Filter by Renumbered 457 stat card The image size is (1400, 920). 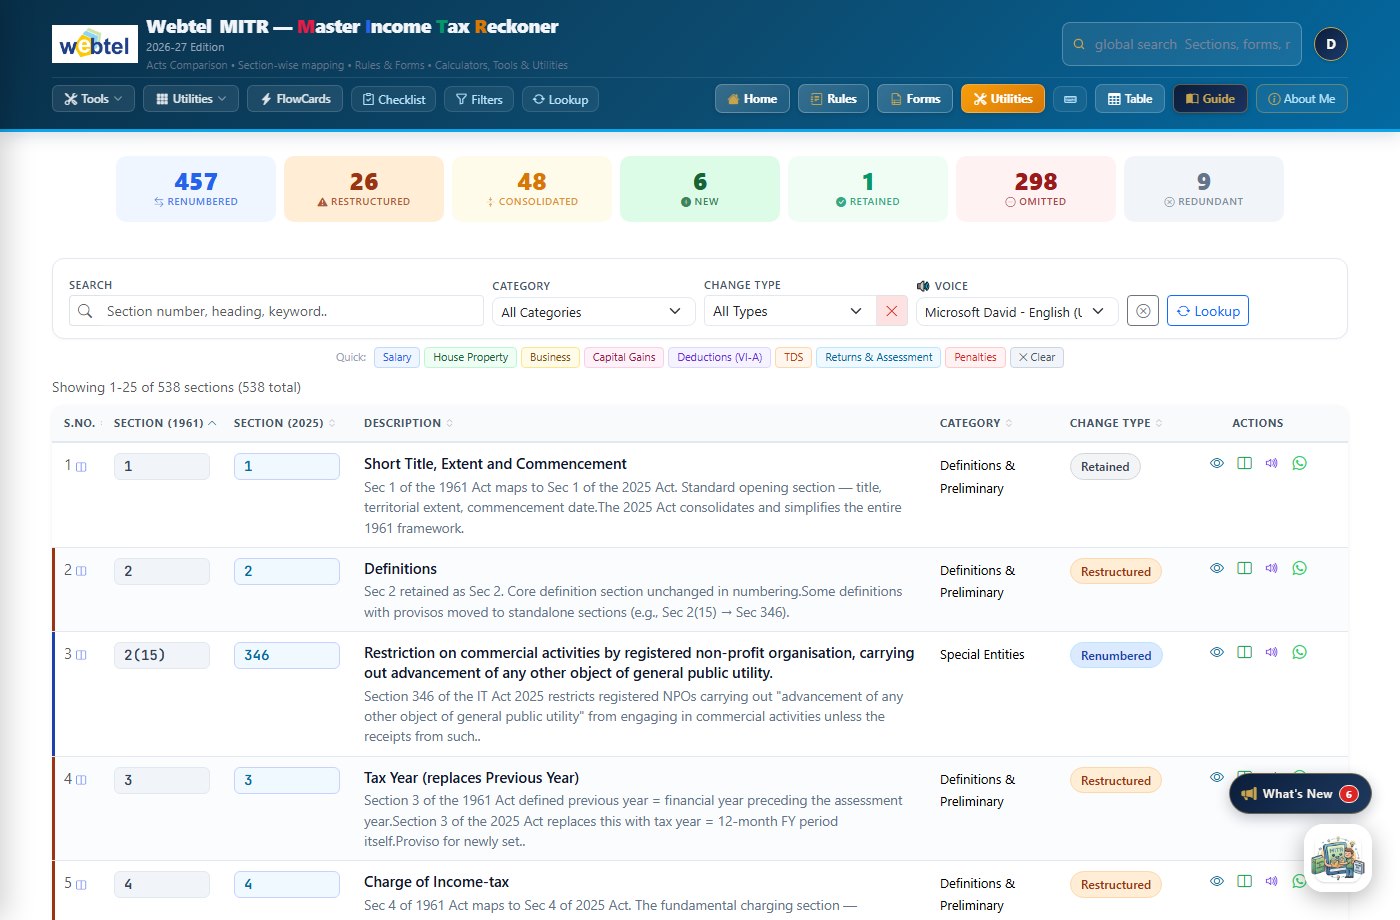(x=196, y=188)
